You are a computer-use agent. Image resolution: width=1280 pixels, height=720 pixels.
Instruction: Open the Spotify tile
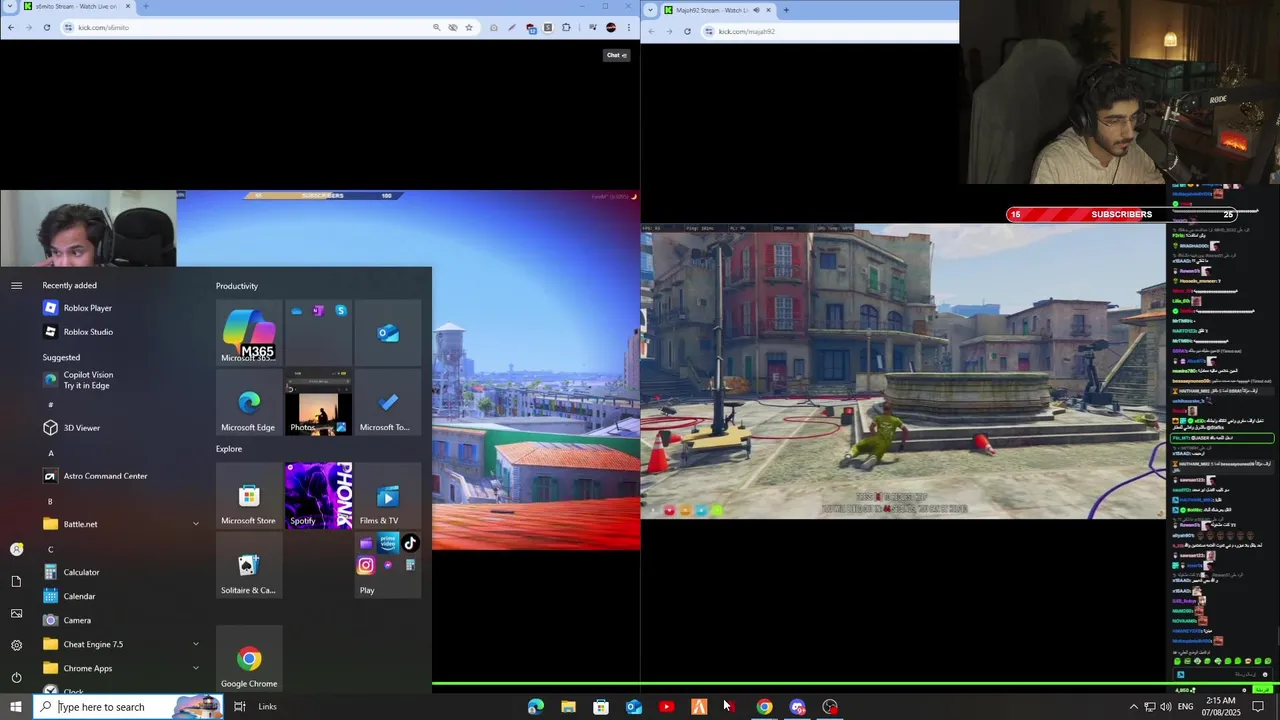tap(318, 496)
